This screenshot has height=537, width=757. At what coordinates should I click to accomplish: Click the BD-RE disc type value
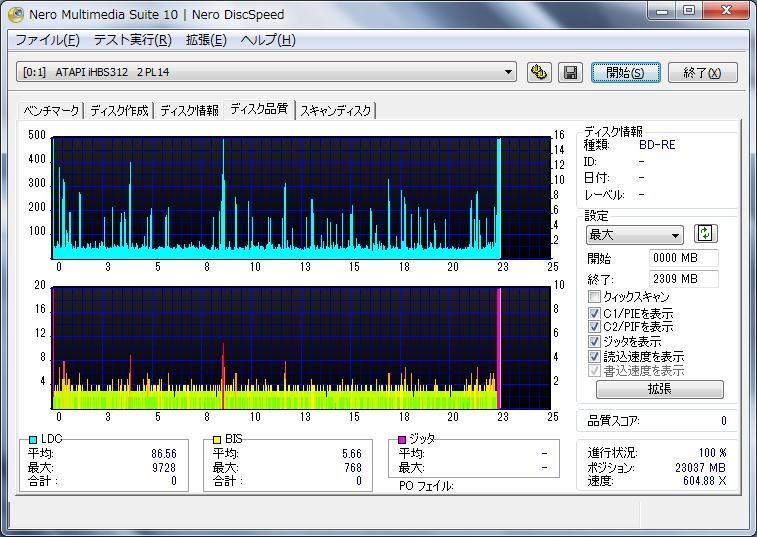point(657,145)
